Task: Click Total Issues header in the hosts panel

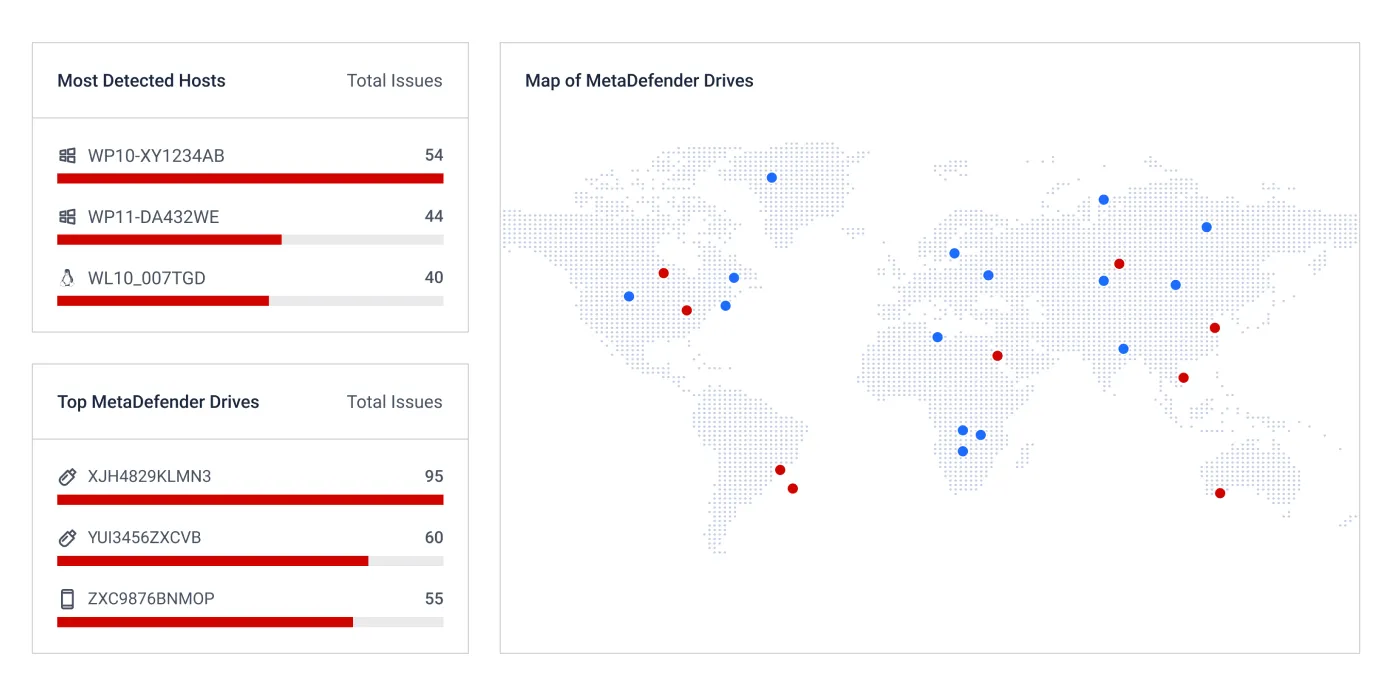Action: pos(394,81)
